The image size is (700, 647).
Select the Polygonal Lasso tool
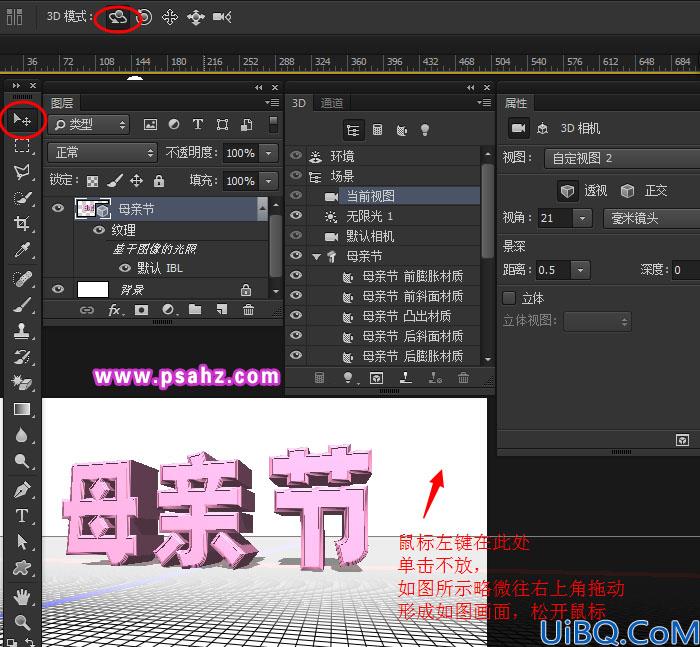pos(21,171)
